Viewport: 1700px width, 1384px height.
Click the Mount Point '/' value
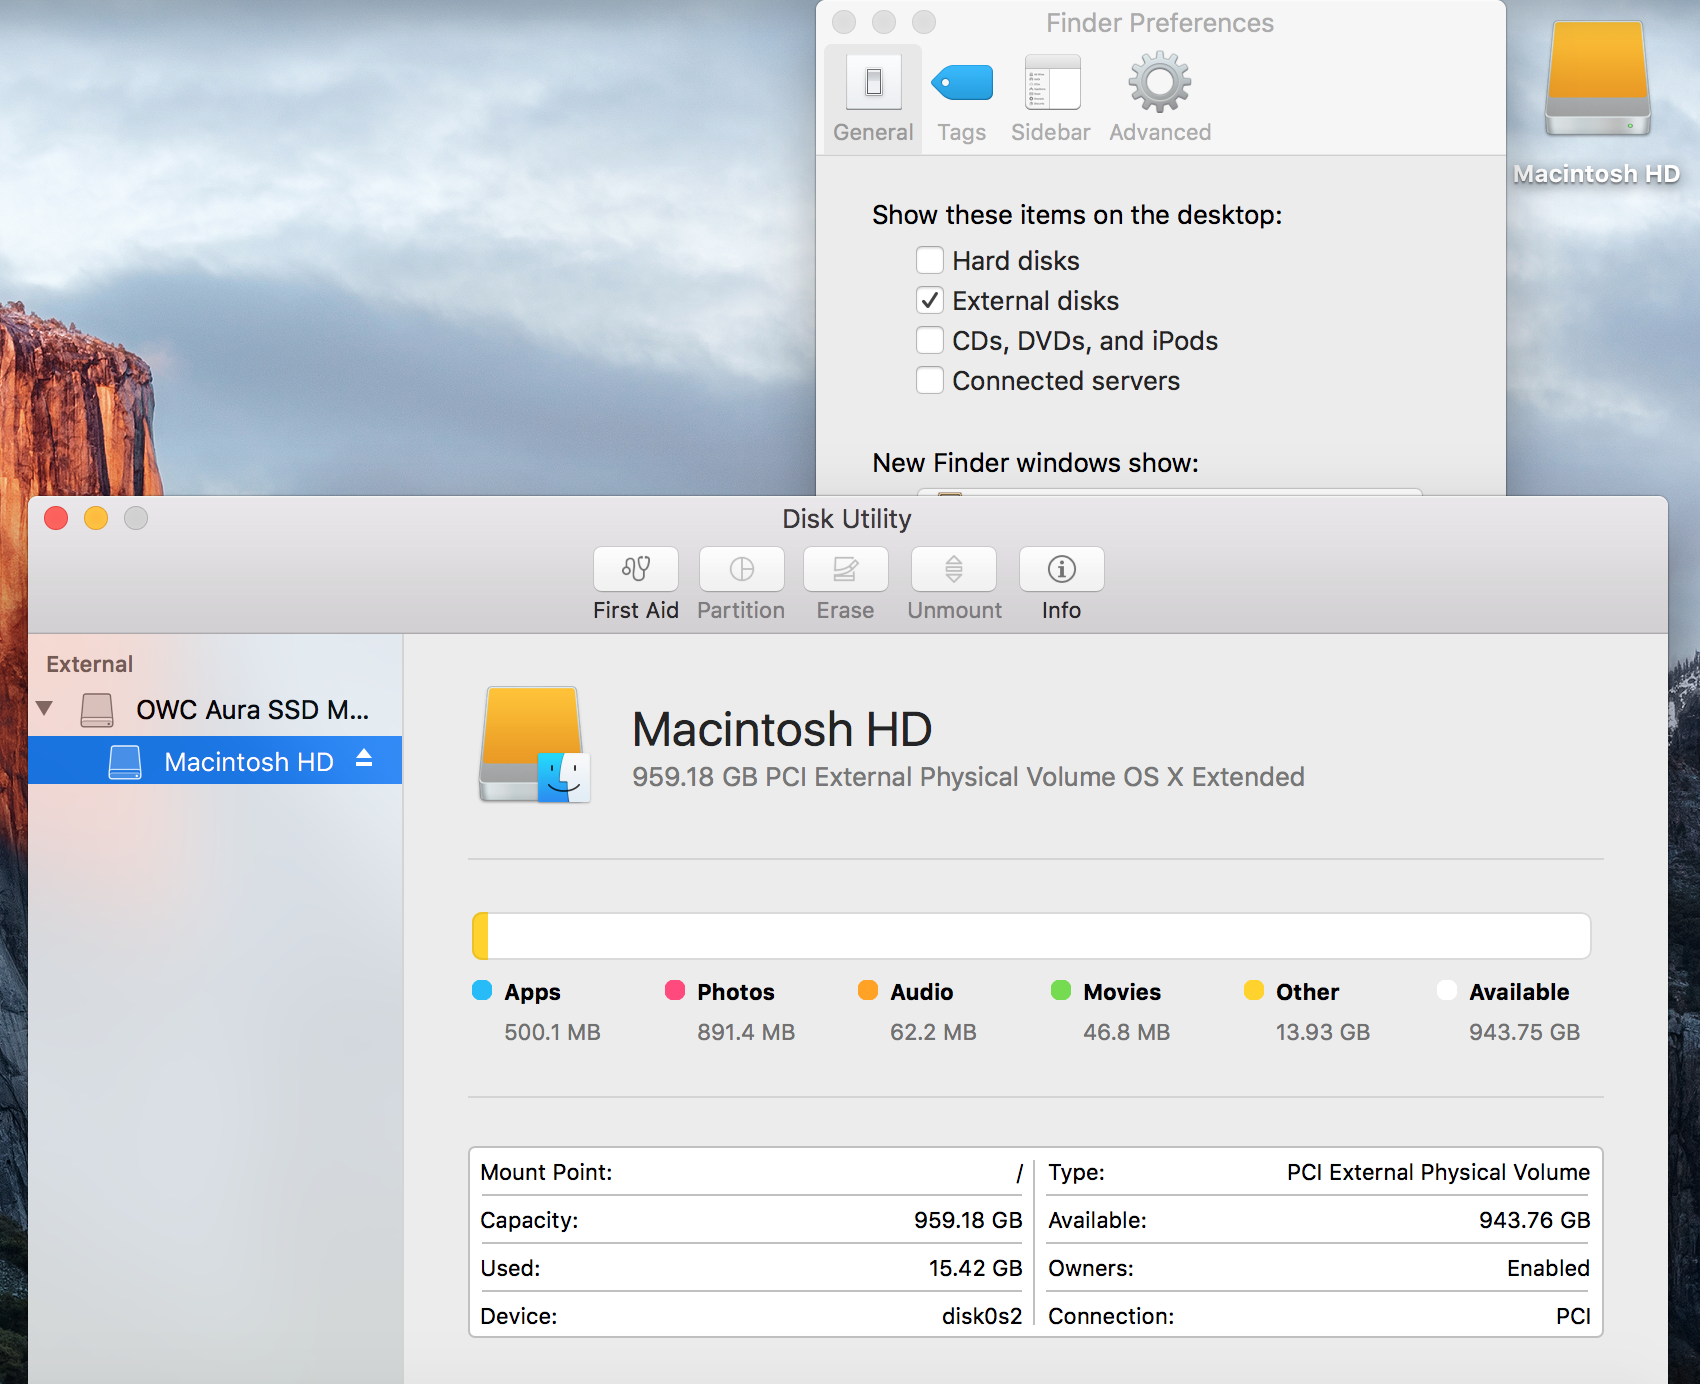pyautogui.click(x=1019, y=1173)
